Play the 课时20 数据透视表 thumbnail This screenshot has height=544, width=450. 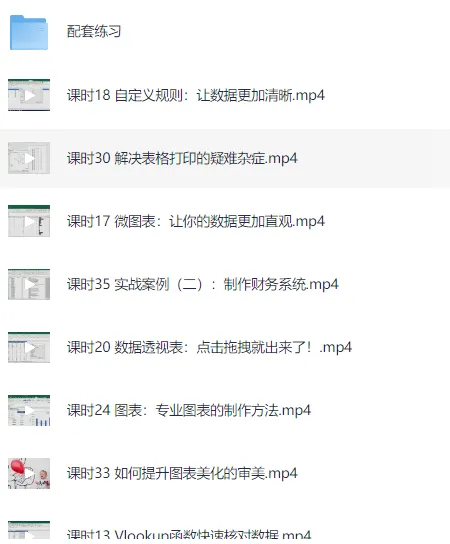[x=29, y=348]
